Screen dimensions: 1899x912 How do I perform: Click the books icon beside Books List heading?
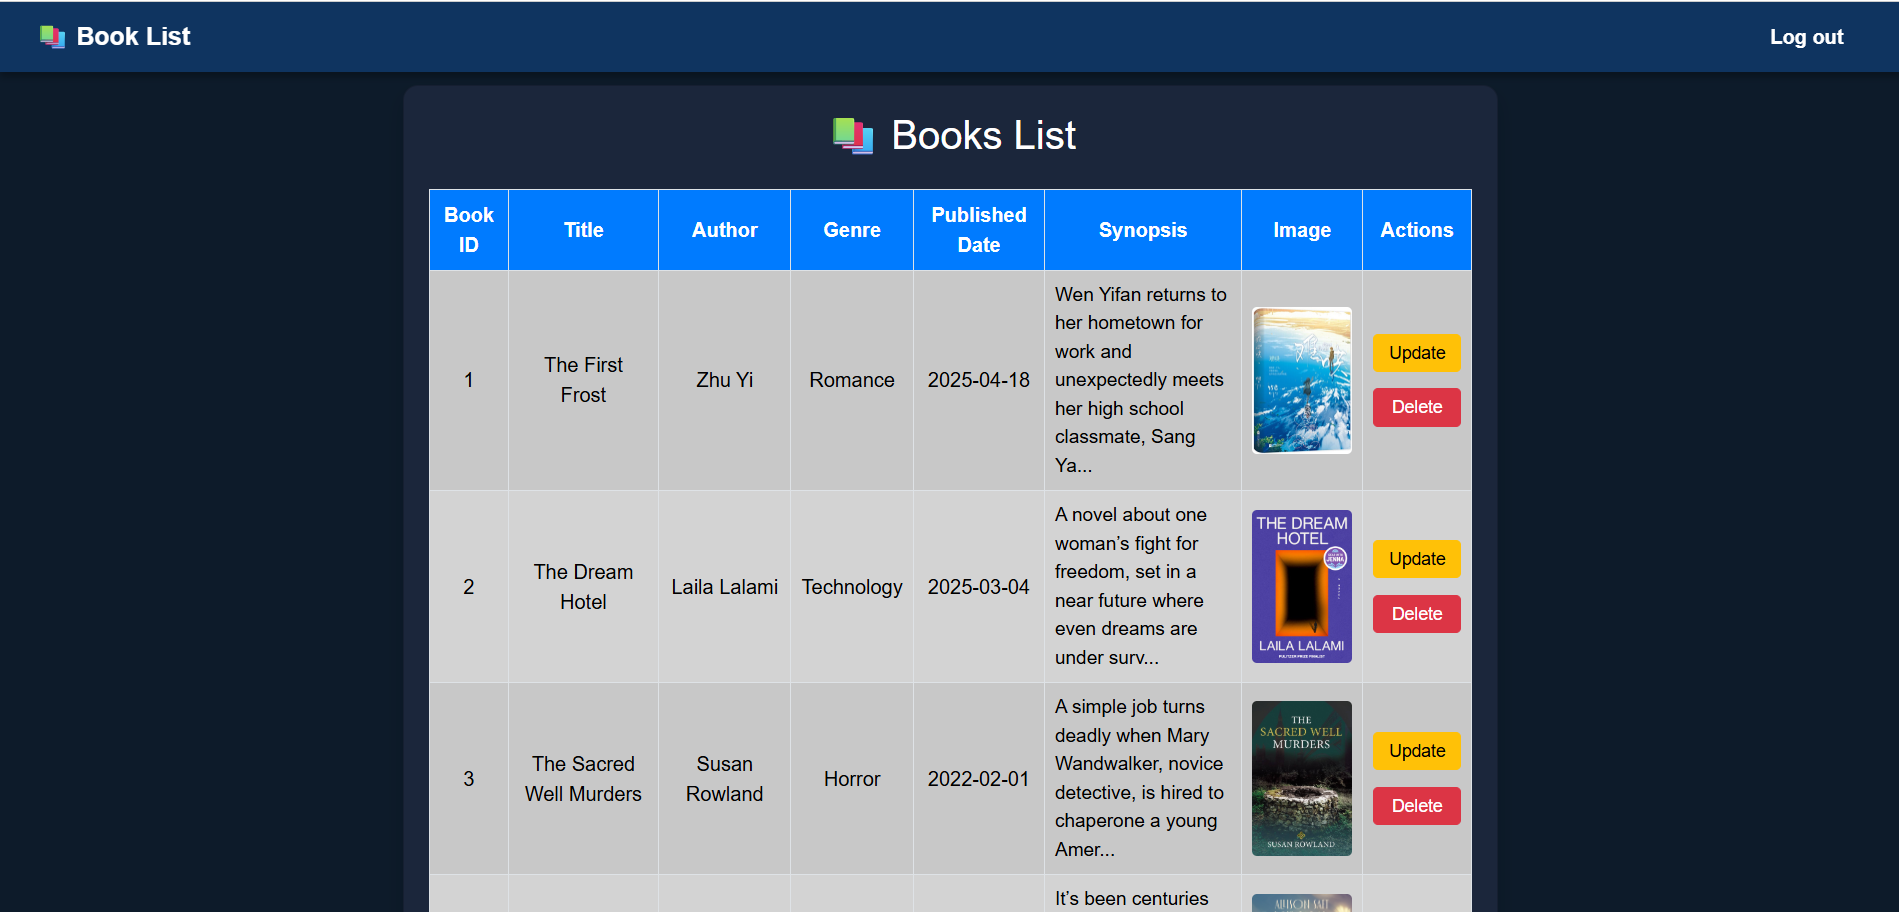click(x=853, y=136)
